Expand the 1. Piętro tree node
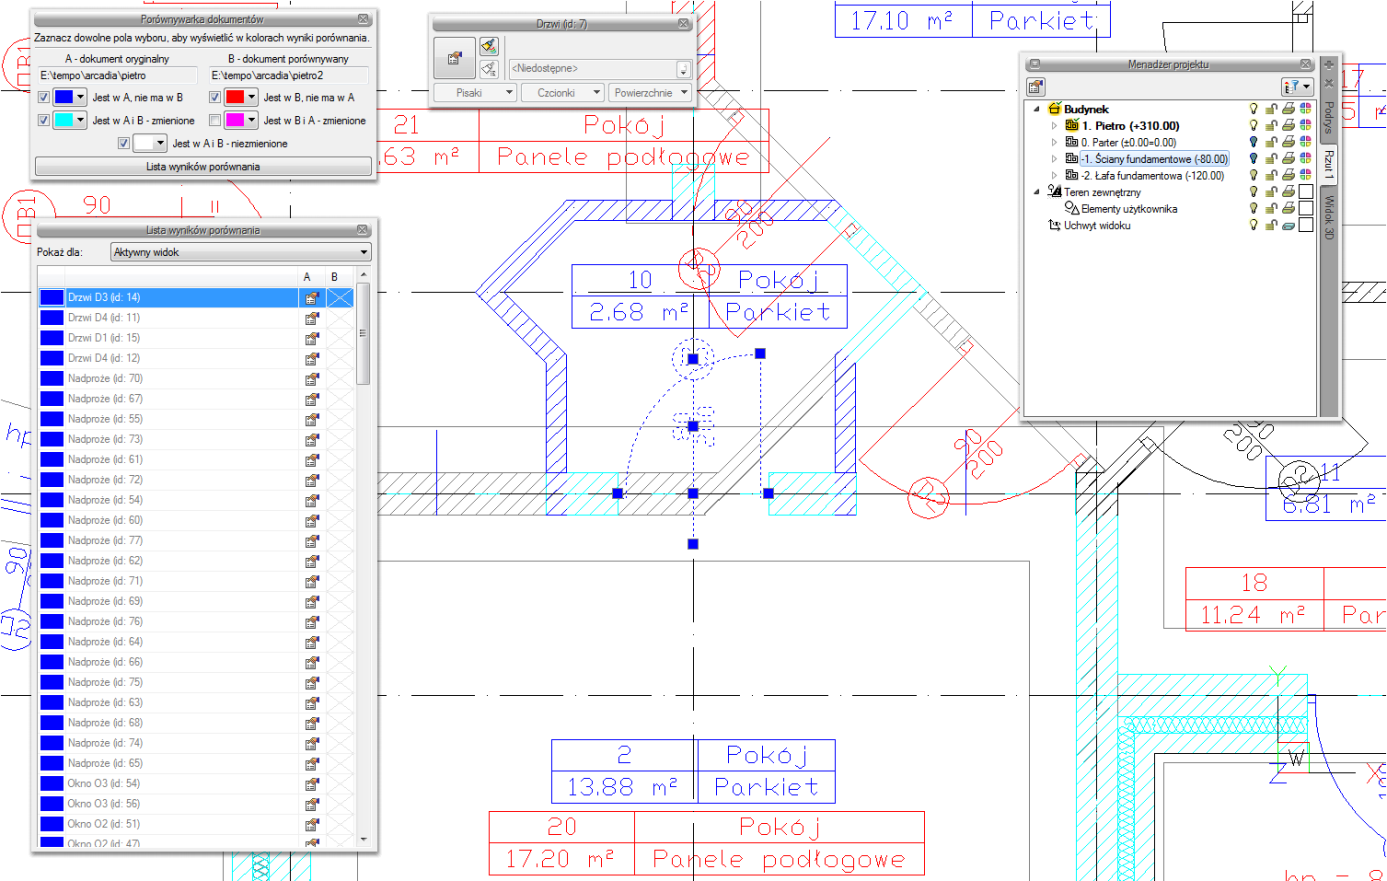1387x881 pixels. click(1054, 126)
